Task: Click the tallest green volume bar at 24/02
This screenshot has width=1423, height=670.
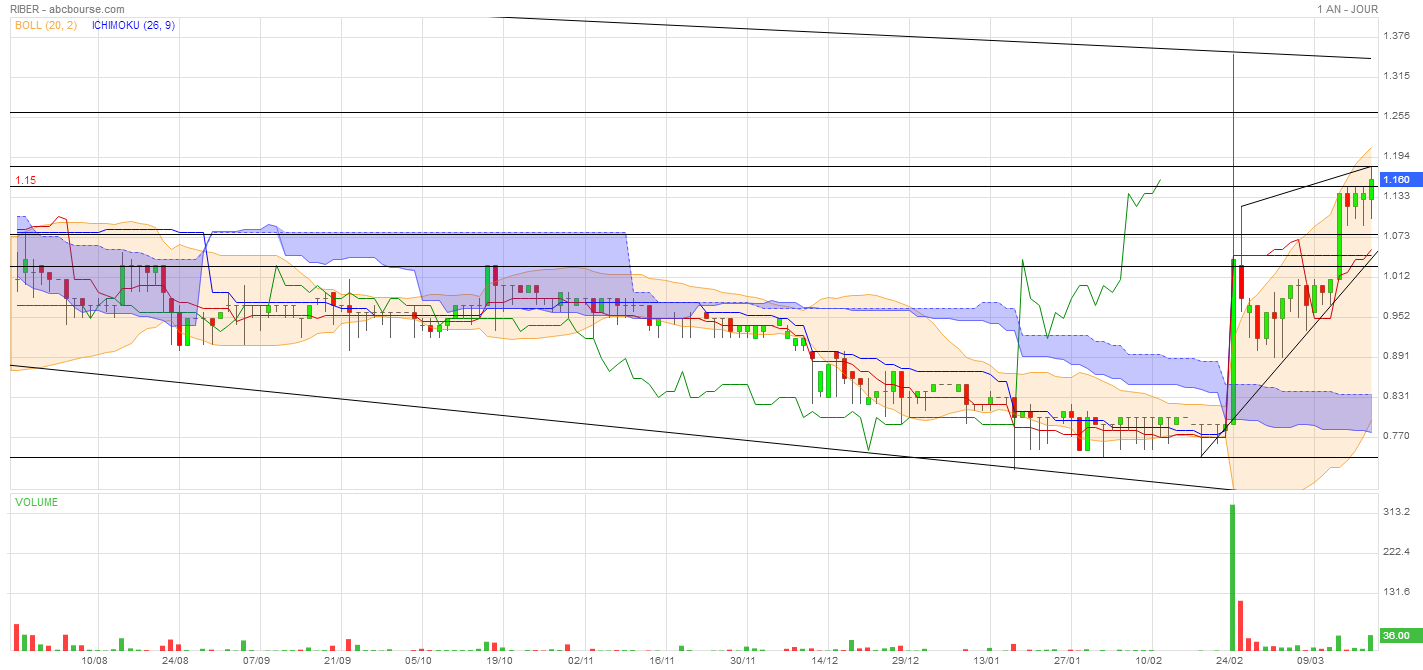Action: click(1233, 577)
